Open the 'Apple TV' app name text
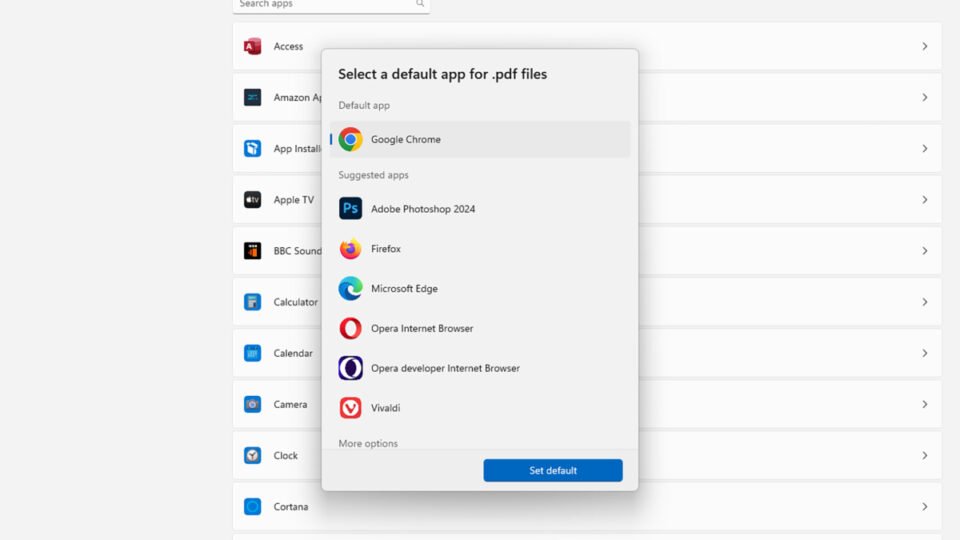Screen dimensions: 960x540 tap(294, 200)
